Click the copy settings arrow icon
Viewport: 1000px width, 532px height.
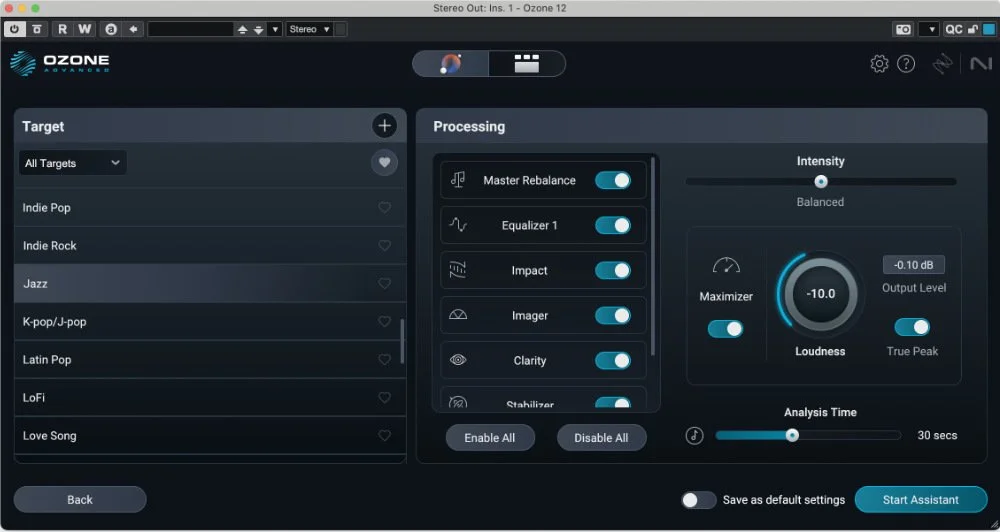(x=133, y=29)
